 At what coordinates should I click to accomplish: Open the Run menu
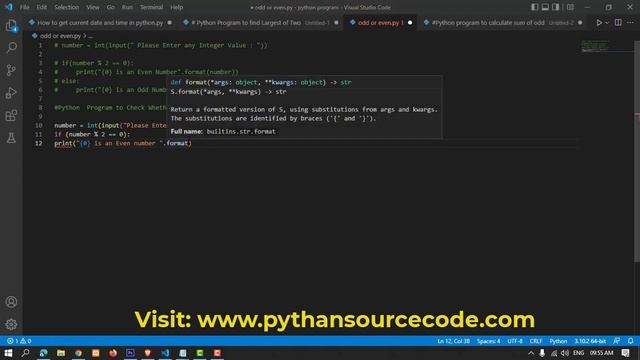pyautogui.click(x=127, y=7)
